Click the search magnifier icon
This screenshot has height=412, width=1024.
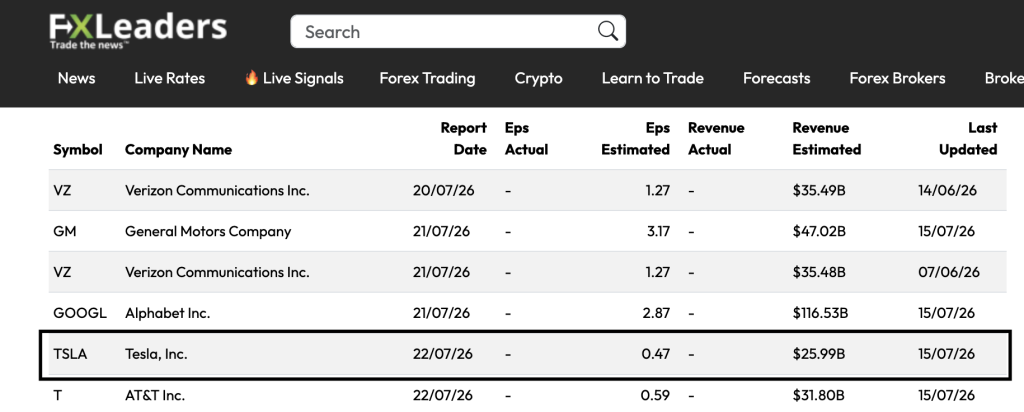point(607,31)
